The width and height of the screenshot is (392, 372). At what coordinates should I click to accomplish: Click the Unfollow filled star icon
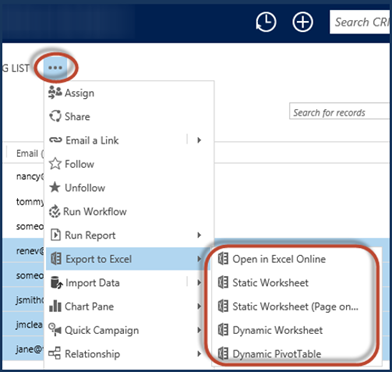click(x=55, y=187)
